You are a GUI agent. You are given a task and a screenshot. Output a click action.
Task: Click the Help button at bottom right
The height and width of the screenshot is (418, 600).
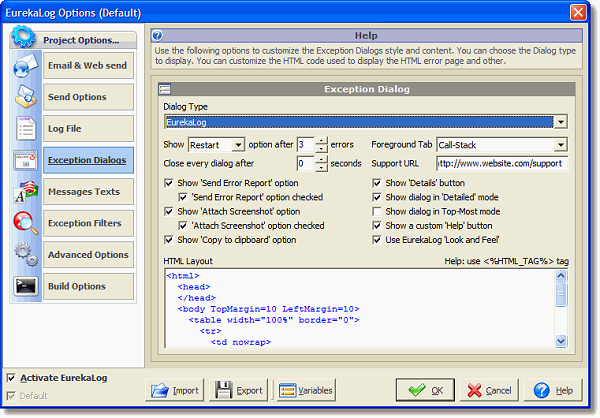(x=553, y=390)
